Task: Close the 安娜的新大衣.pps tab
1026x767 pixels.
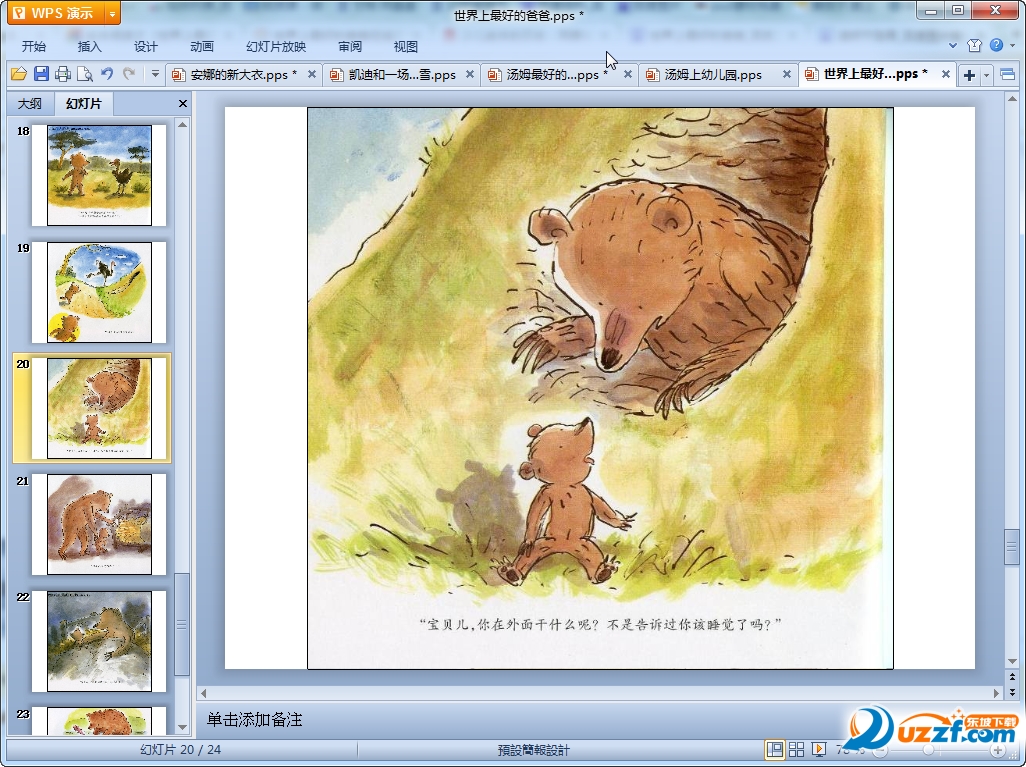Action: pyautogui.click(x=312, y=75)
